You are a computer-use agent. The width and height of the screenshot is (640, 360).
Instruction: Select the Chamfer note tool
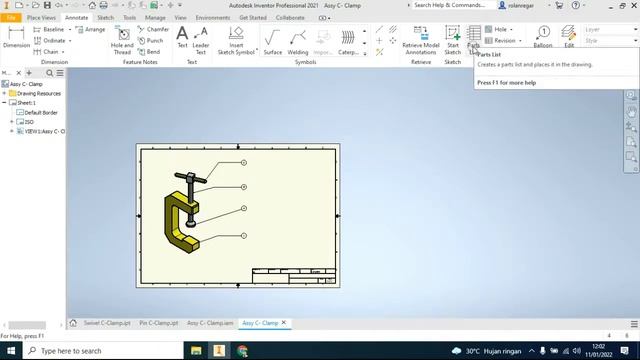click(153, 29)
